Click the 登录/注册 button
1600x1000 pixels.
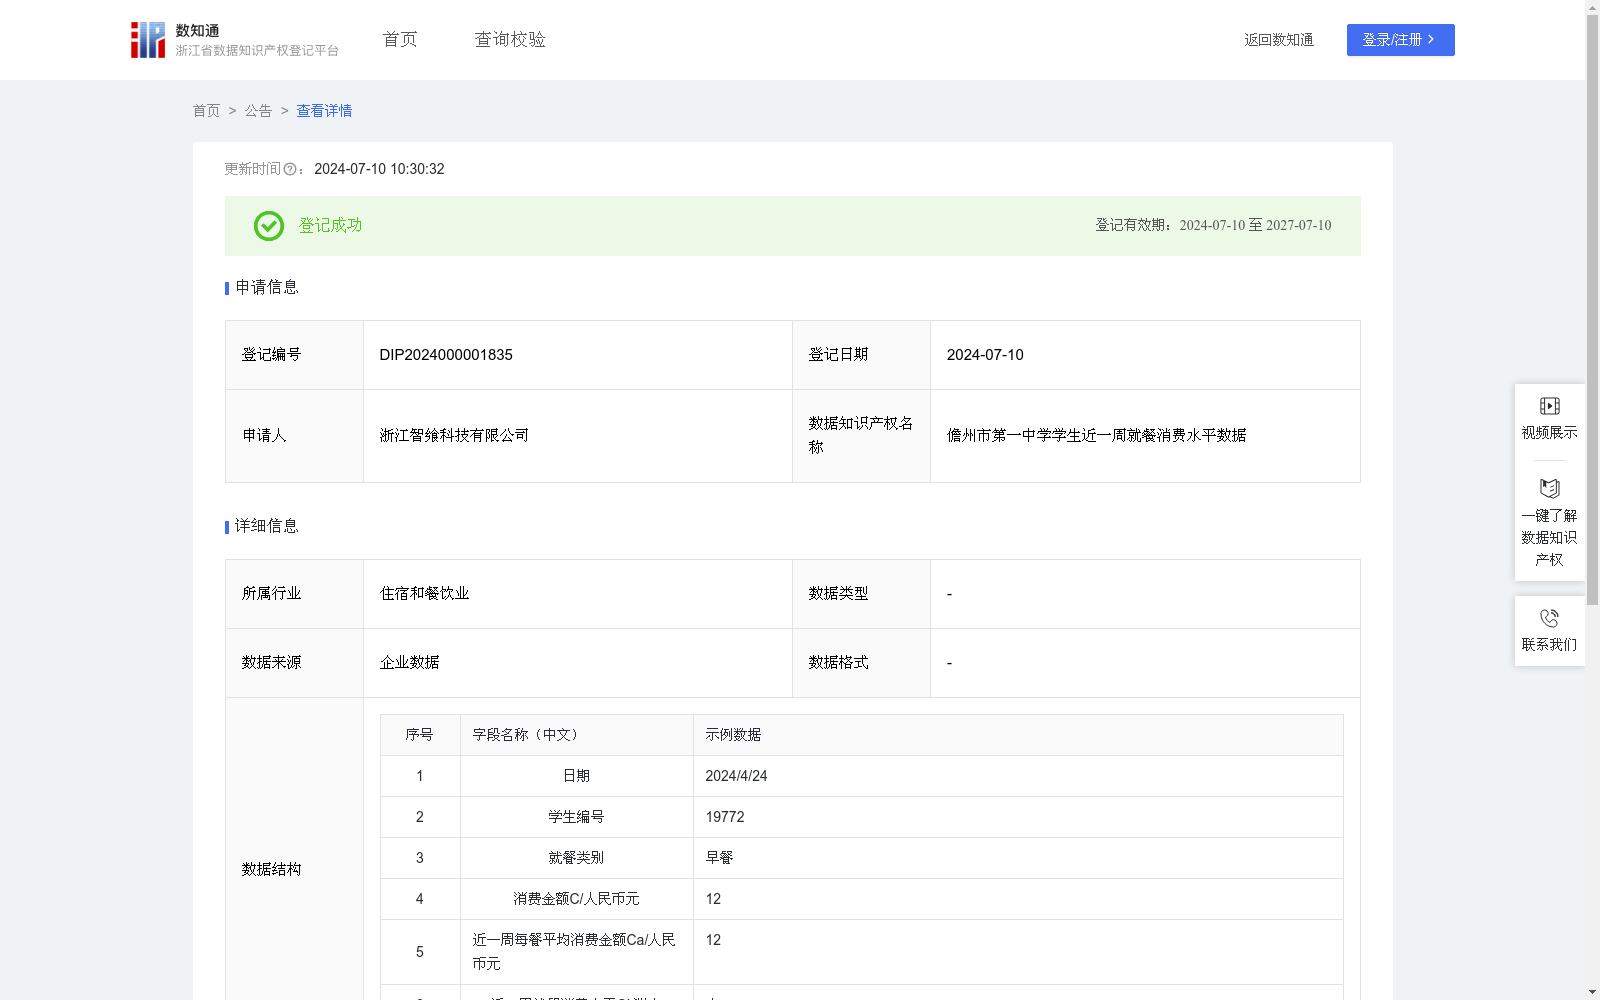(1400, 40)
